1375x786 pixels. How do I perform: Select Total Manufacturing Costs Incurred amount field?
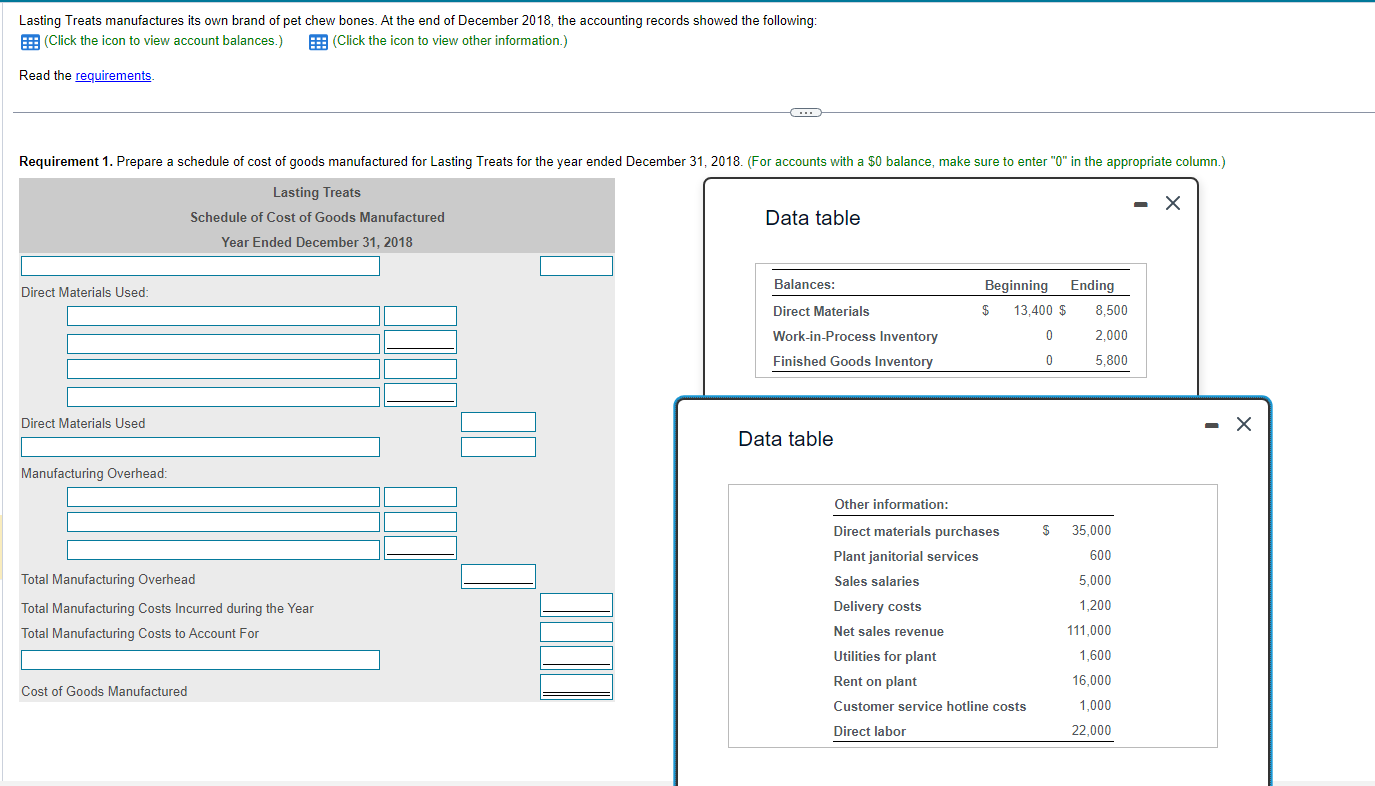(577, 604)
